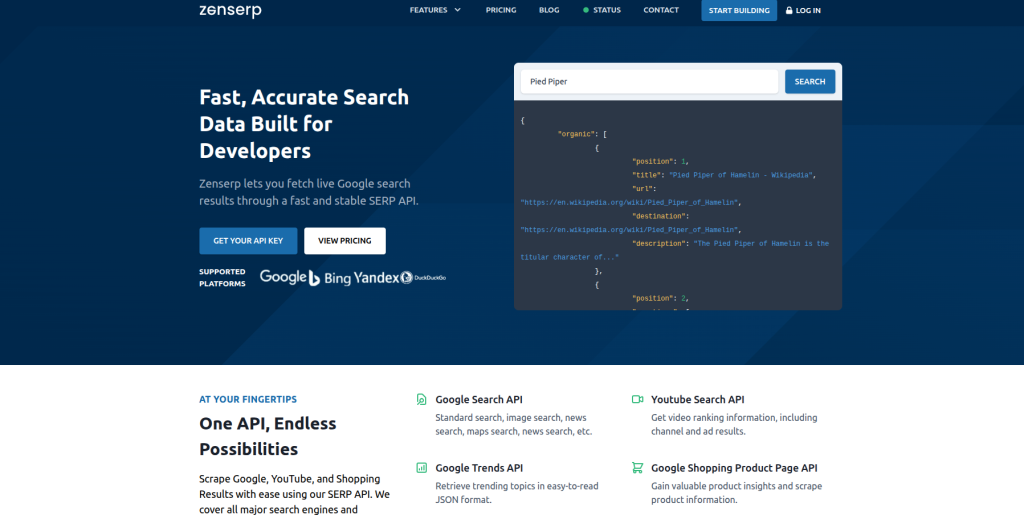Click the Wikipedia url value in JSON
Image resolution: width=1024 pixels, height=519 pixels.
pos(630,202)
